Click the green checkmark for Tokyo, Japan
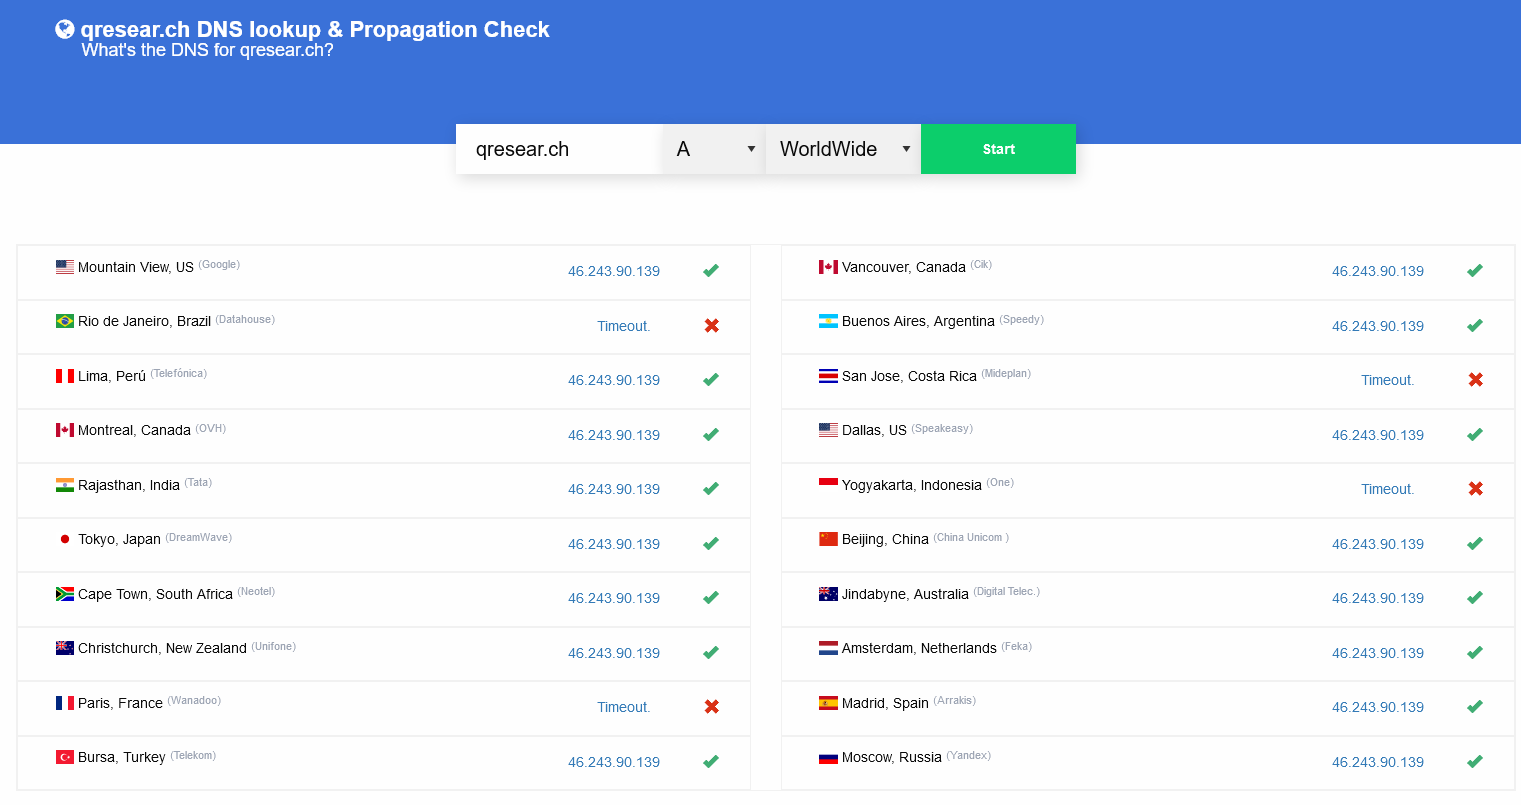The image size is (1521, 805). point(711,544)
